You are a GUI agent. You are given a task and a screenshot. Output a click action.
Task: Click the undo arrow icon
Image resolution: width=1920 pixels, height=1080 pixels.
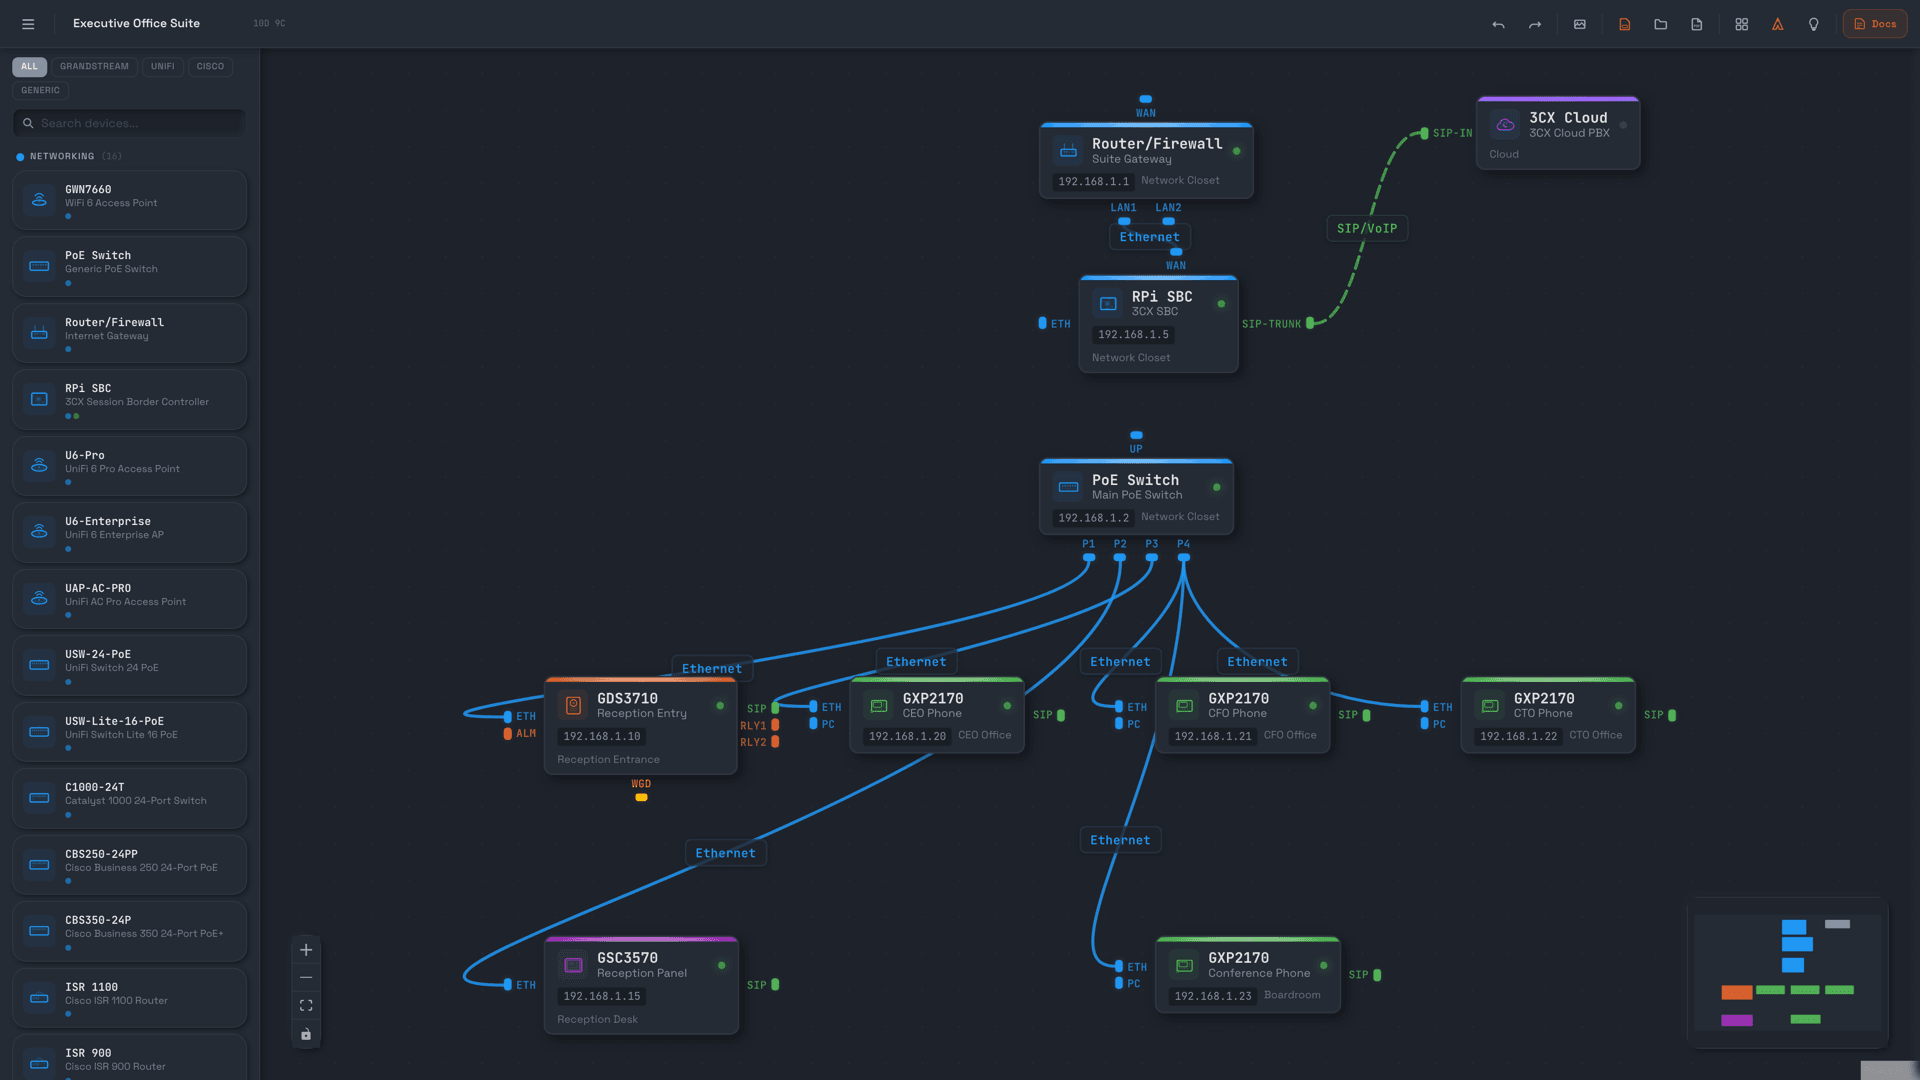pyautogui.click(x=1498, y=24)
